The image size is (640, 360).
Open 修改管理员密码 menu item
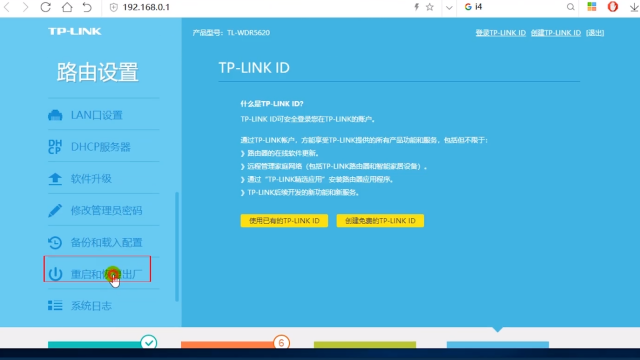pos(107,211)
